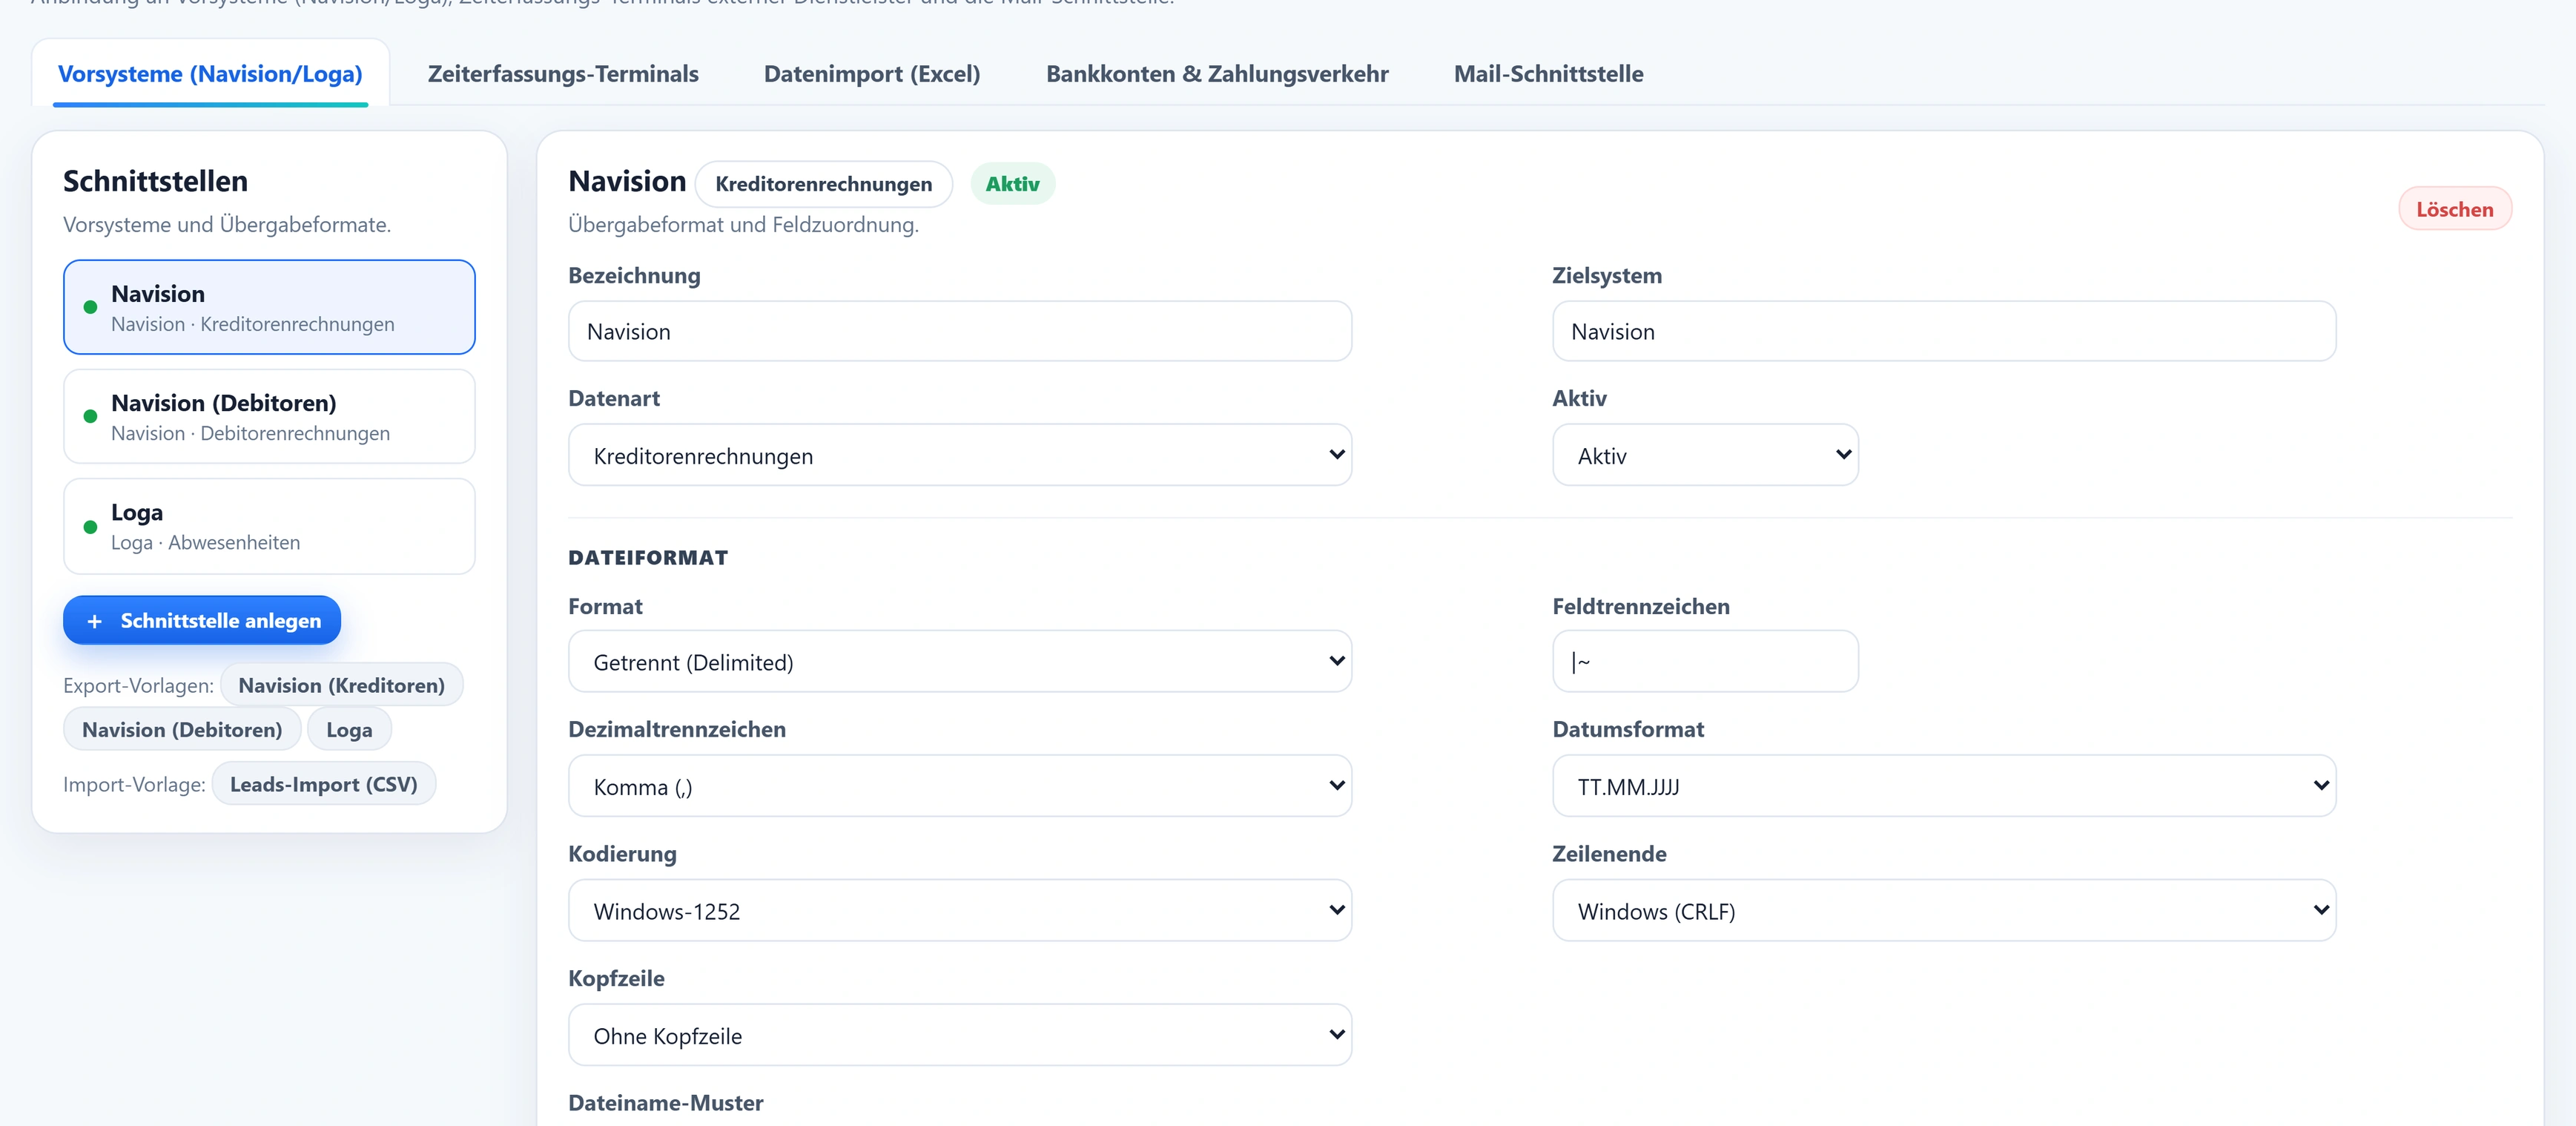Open the Datenart dropdown
This screenshot has width=2576, height=1126.
[x=960, y=455]
